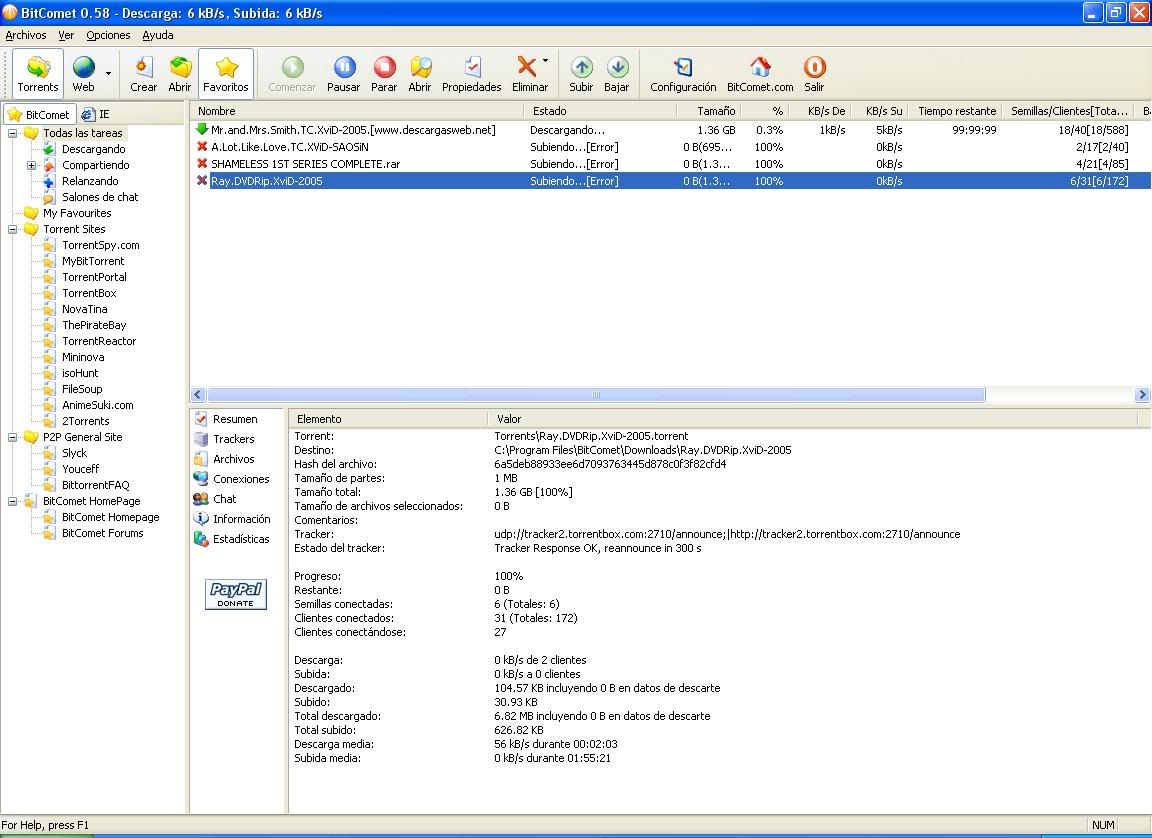This screenshot has width=1152, height=838.
Task: Toggle the Favoritos star button
Action: (226, 74)
